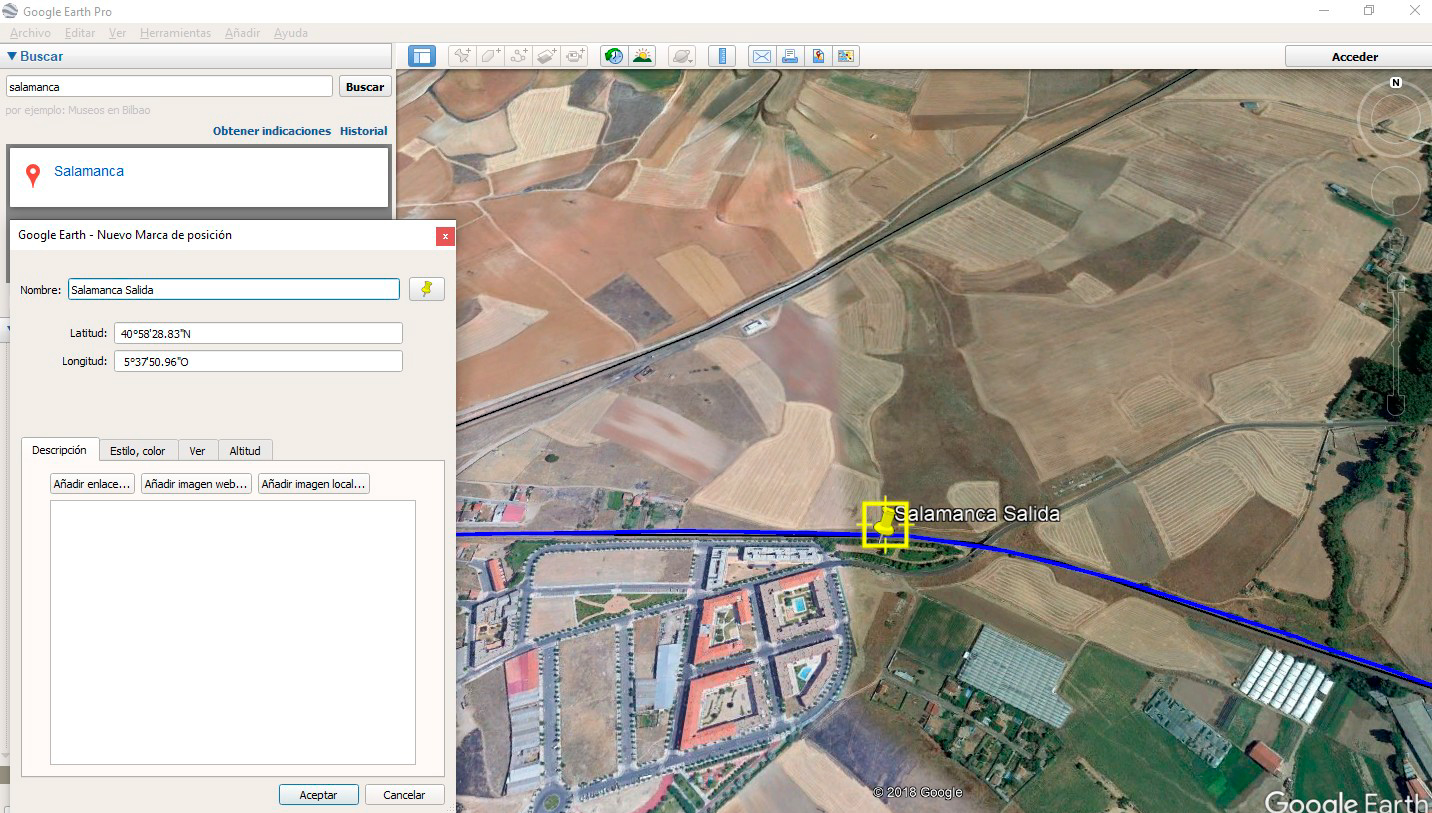The width and height of the screenshot is (1432, 813).
Task: Click the Email envelope icon
Action: coord(762,56)
